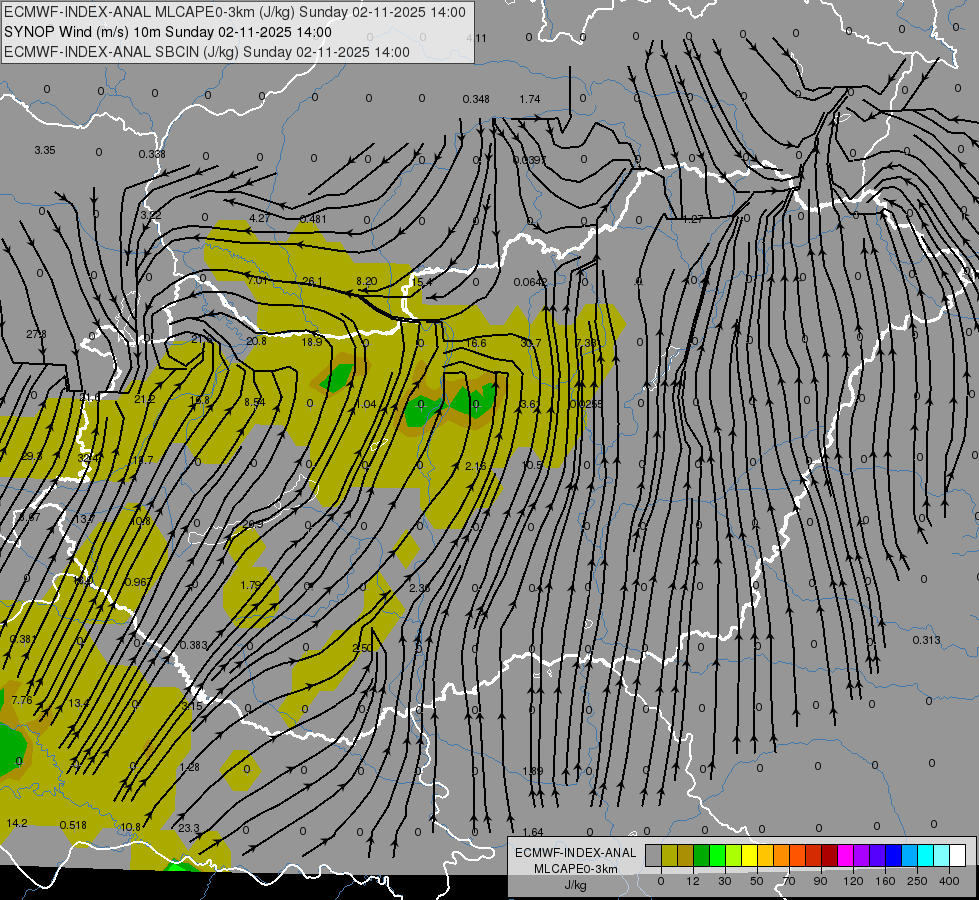Click map value 1.27
979x900 pixels.
[x=693, y=219]
